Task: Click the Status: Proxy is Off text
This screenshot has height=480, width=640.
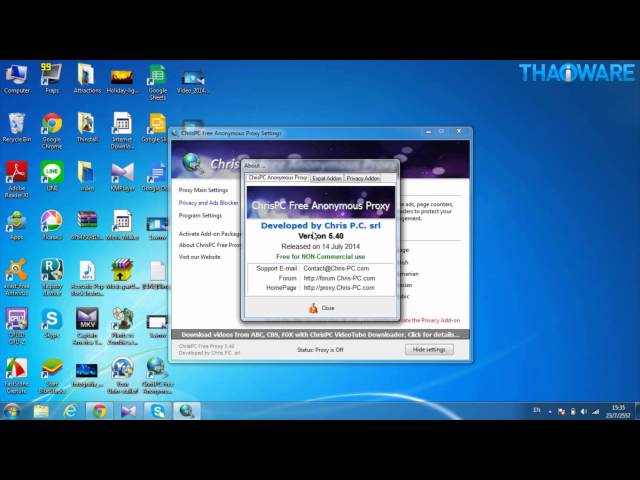Action: click(x=320, y=350)
